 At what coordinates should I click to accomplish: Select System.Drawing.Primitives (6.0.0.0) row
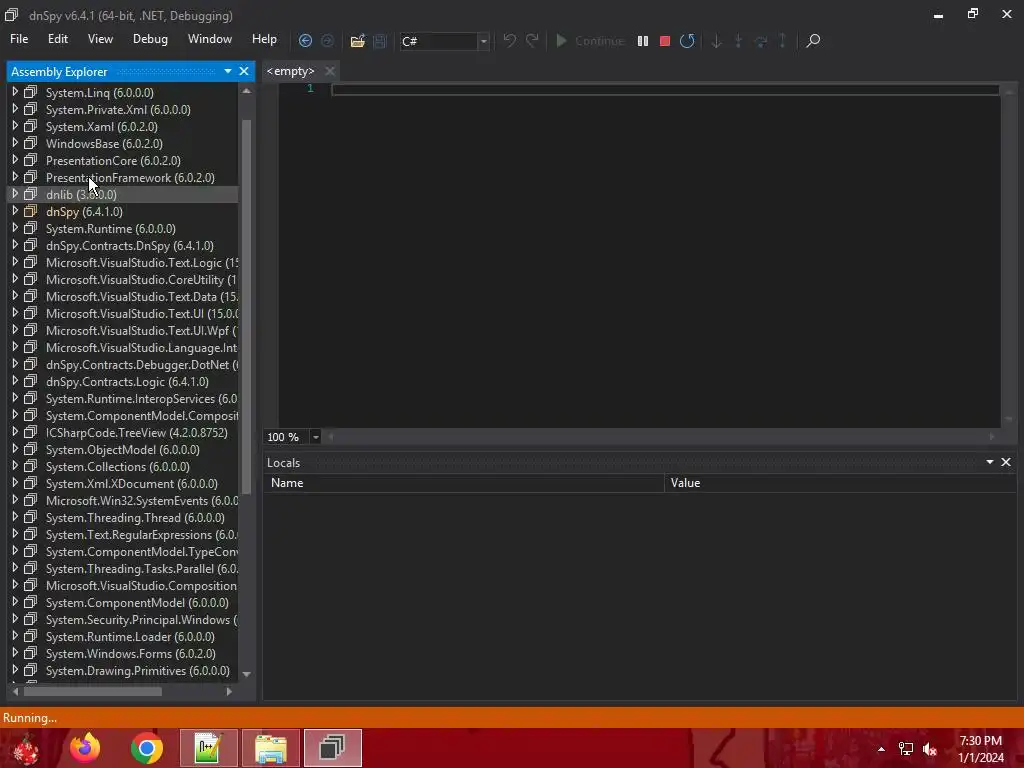point(123,671)
